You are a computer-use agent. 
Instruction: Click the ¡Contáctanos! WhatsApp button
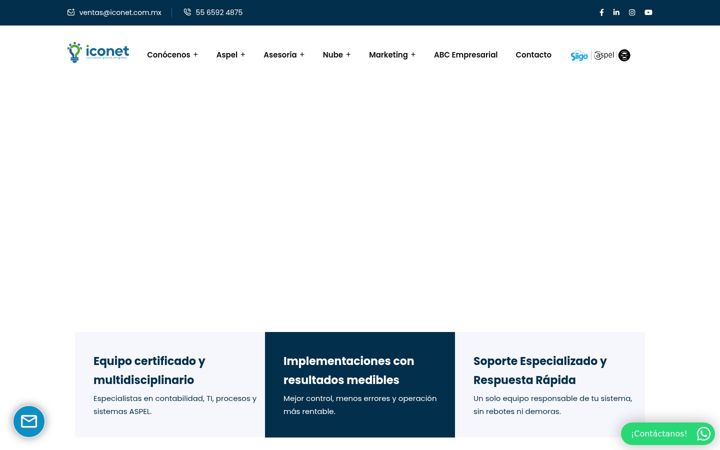point(668,433)
